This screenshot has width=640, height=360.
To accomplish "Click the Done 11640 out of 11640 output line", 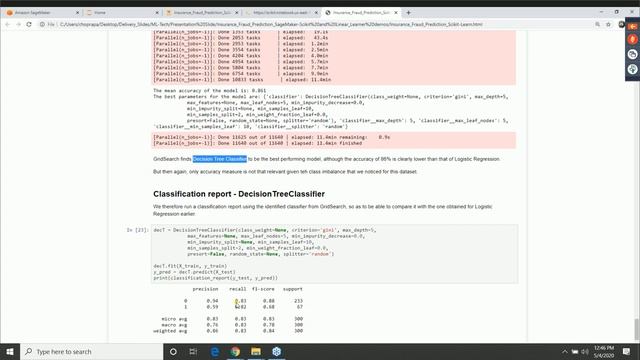I will point(258,143).
